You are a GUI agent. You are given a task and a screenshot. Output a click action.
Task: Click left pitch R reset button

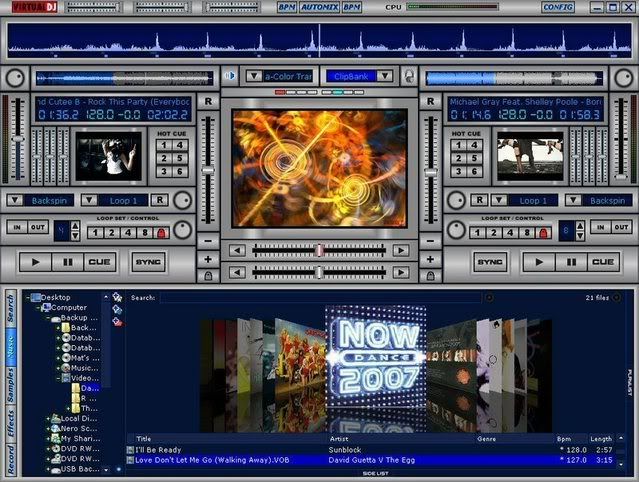208,101
